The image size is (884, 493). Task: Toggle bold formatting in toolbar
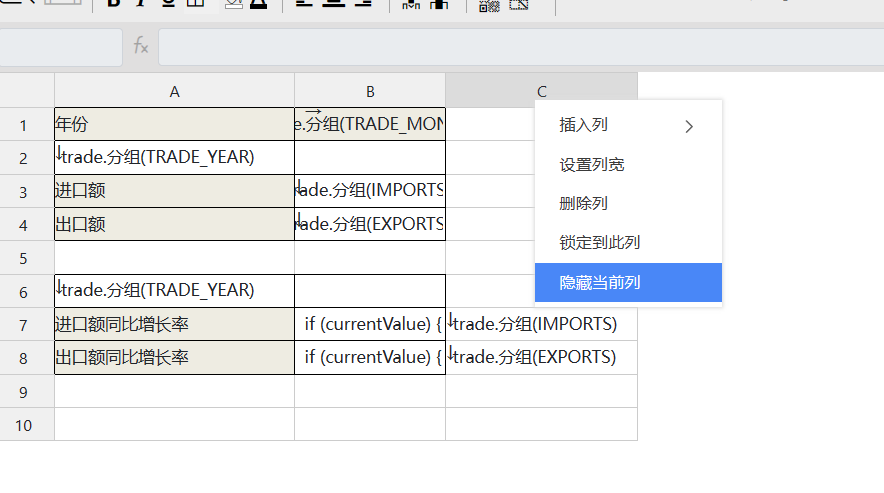point(113,3)
